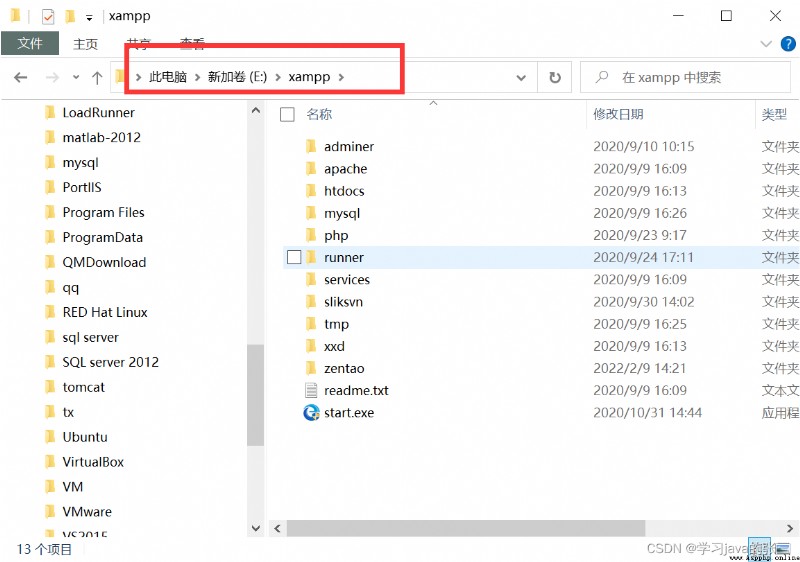
Task: Expand the ribbon with the chevron
Action: tap(766, 44)
